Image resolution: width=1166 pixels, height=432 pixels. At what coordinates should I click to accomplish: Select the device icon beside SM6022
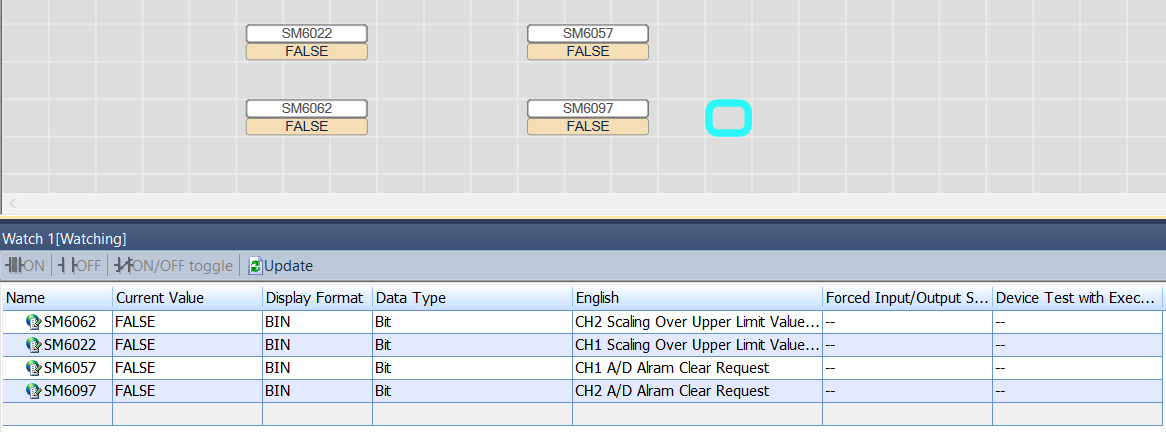coord(34,345)
